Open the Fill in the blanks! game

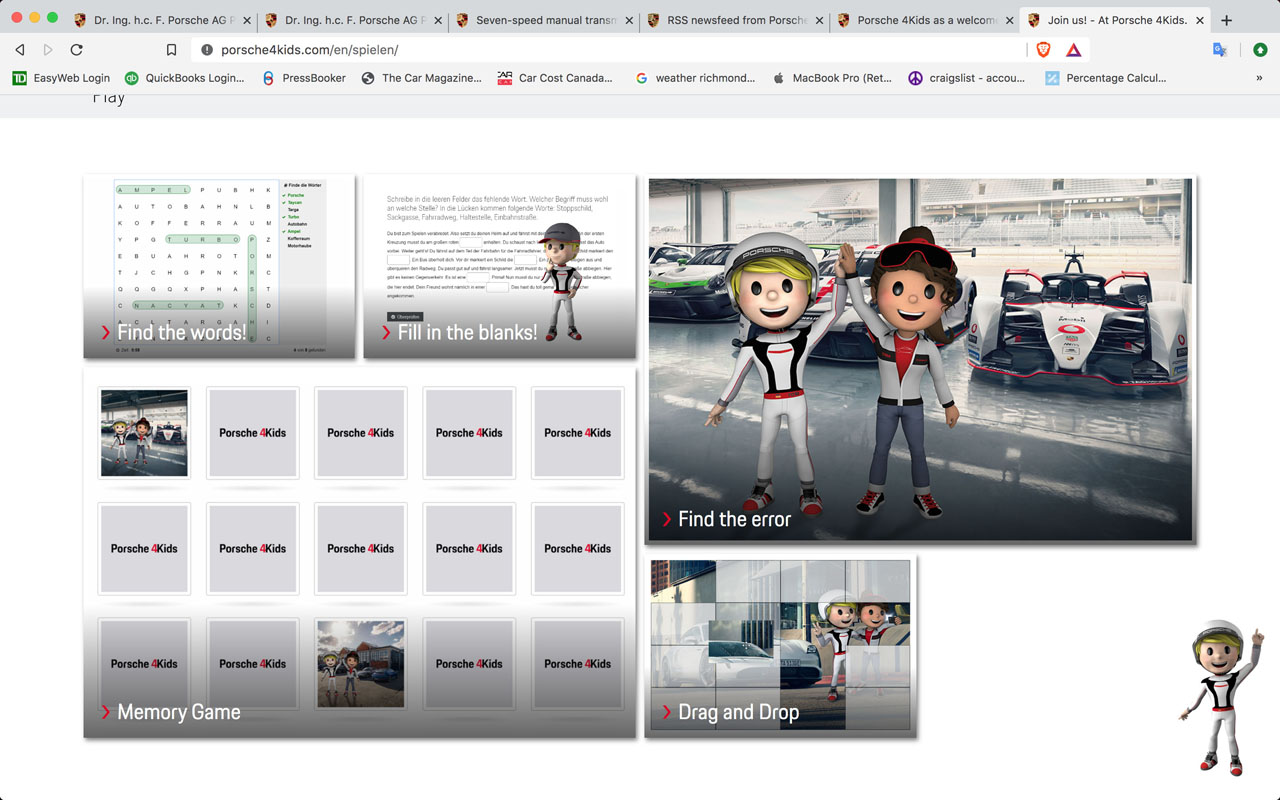(499, 266)
